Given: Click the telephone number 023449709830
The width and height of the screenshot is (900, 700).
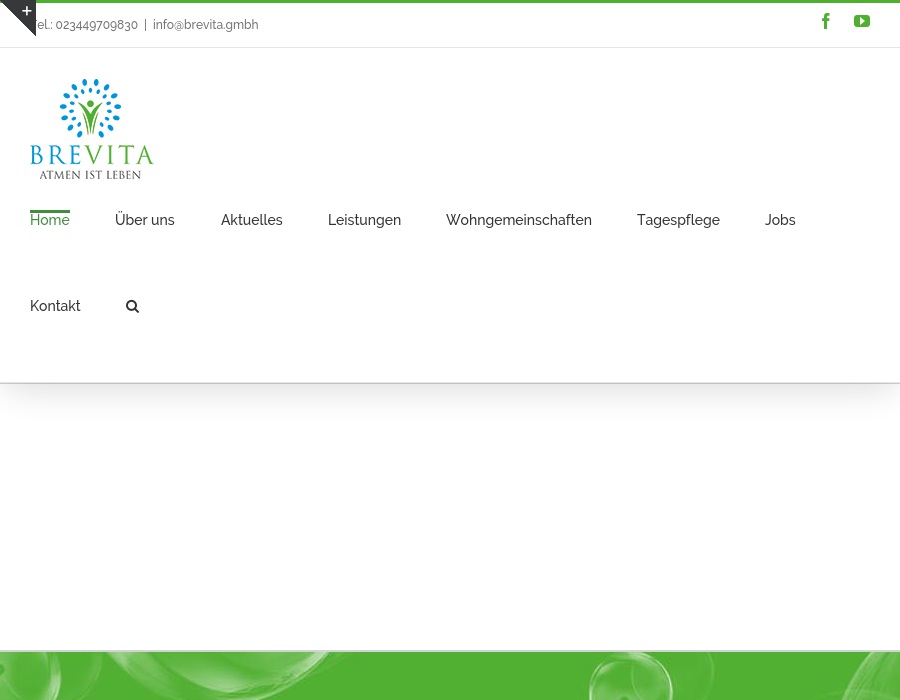Looking at the screenshot, I should tap(96, 25).
